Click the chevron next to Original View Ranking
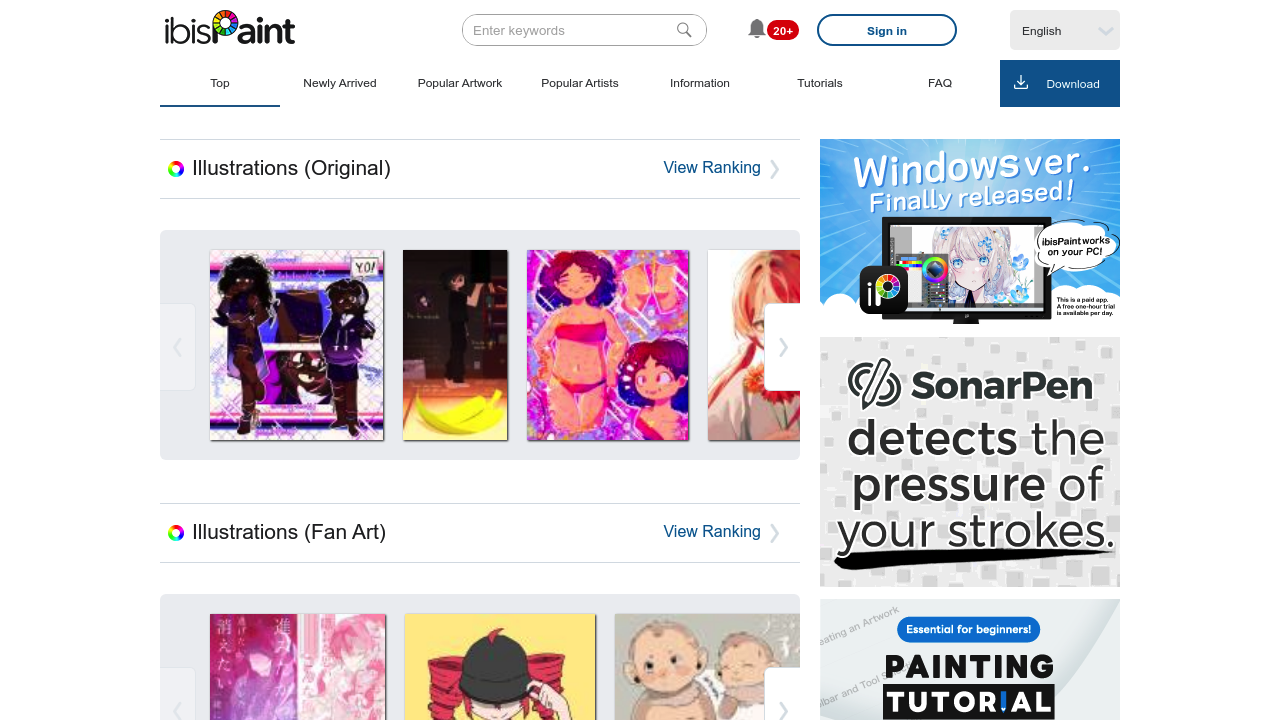Viewport: 1280px width, 720px height. click(x=775, y=169)
